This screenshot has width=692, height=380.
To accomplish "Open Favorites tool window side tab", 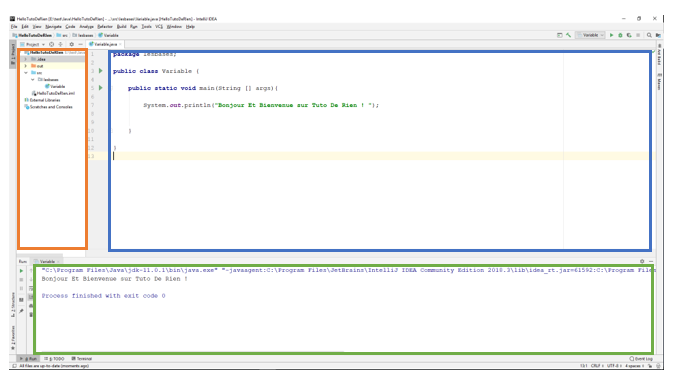I will pos(13,338).
